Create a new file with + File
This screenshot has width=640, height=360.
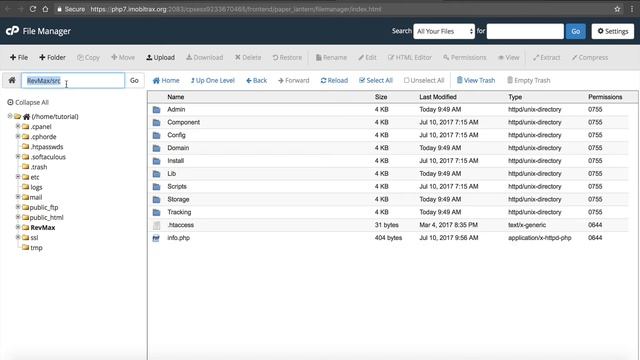coord(19,58)
